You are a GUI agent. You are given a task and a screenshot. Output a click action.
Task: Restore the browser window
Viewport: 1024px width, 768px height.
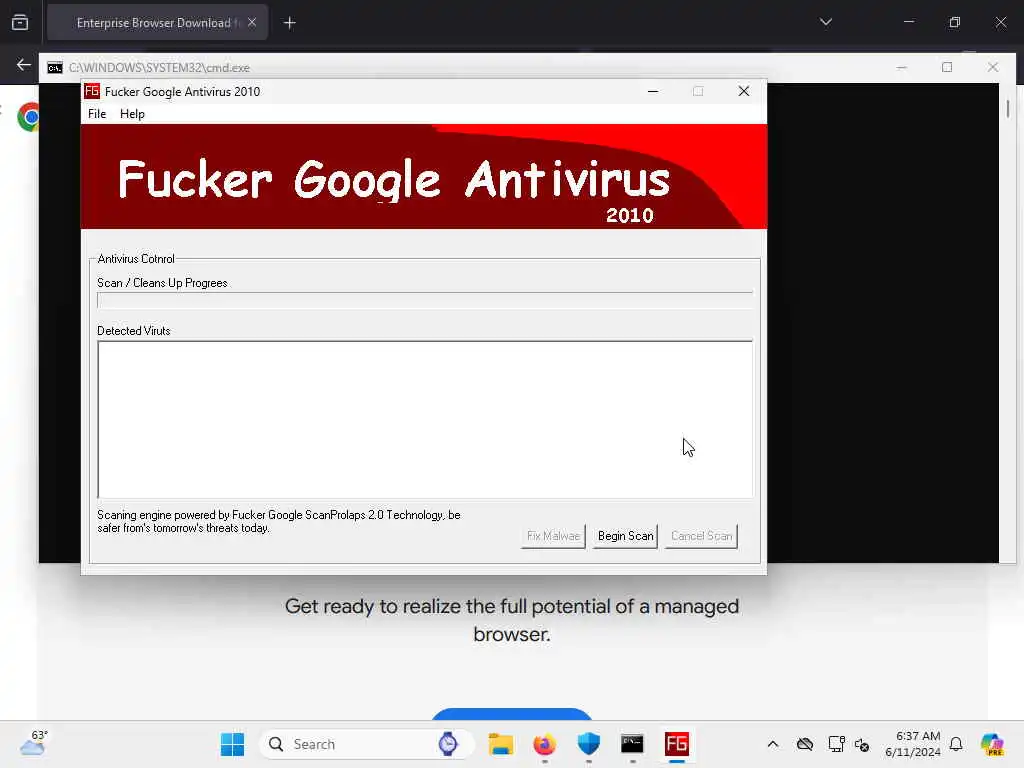pyautogui.click(x=955, y=22)
